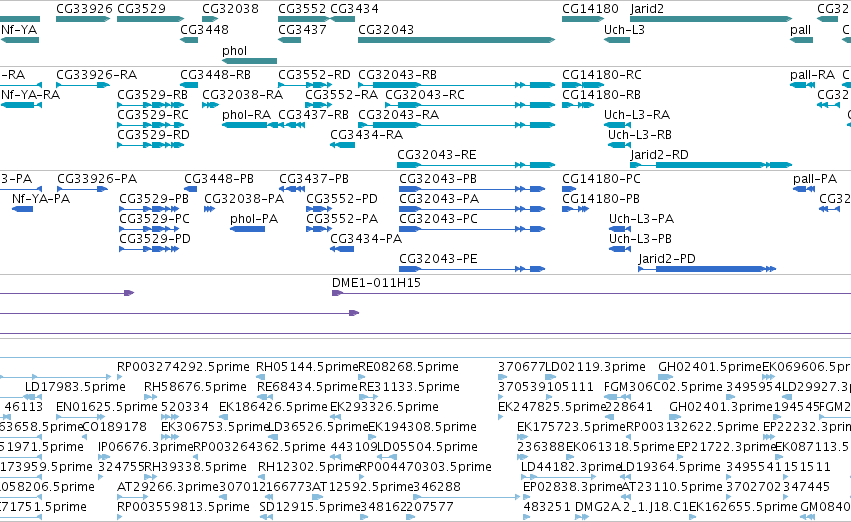Select transcript CG3529-RB

153,94
